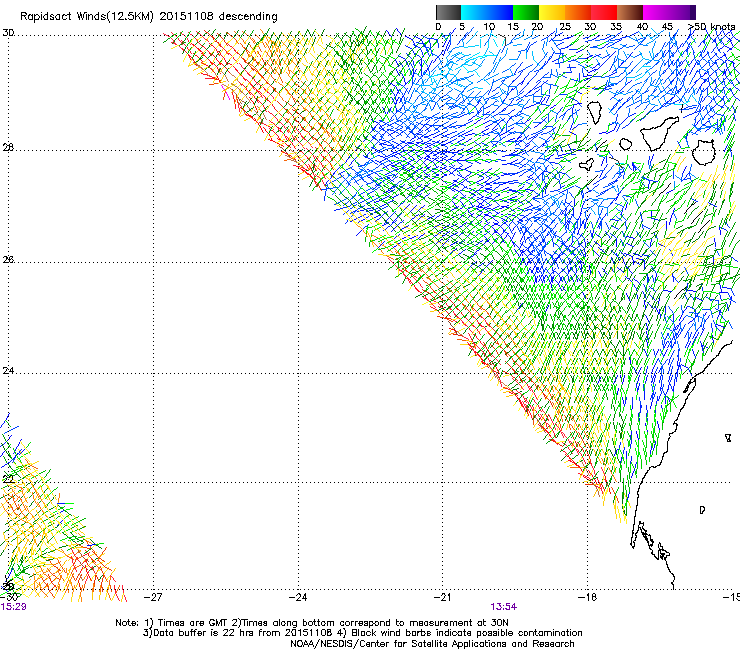Screen dimensions: 740x650
Task: Click the NOAA/NESDIS credit line
Action: point(432,644)
